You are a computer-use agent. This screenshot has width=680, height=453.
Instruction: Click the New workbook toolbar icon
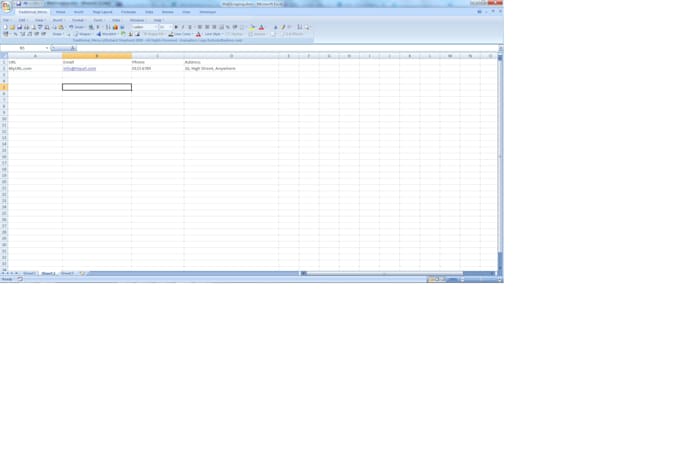point(5,27)
